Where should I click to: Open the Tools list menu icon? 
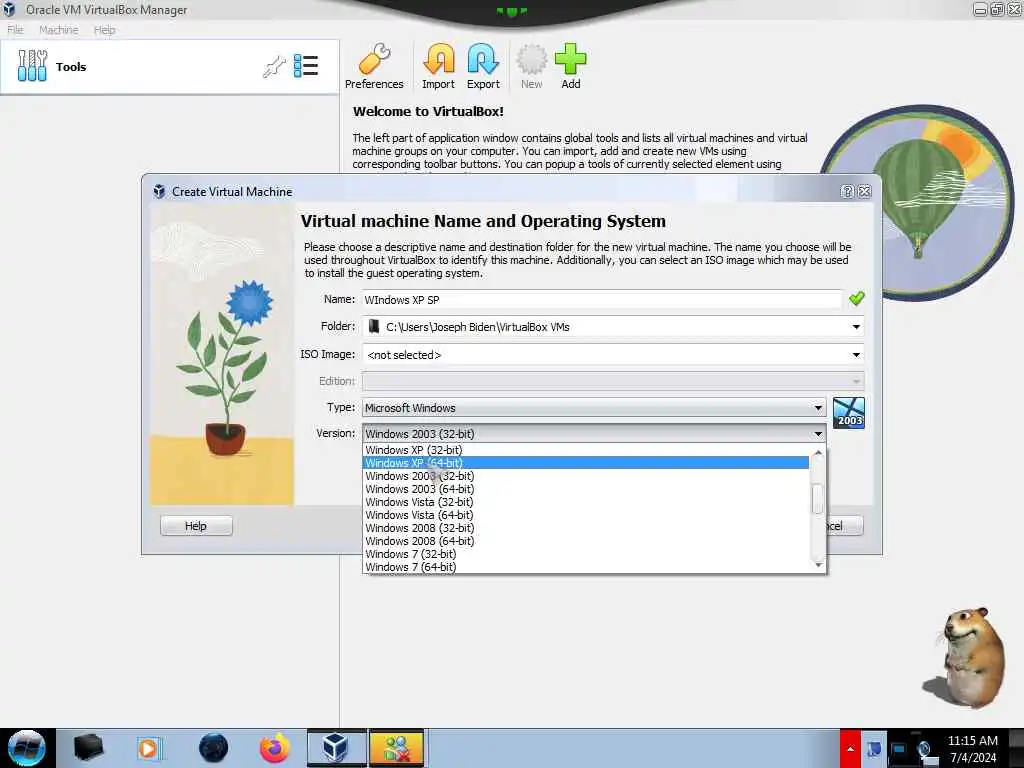tap(306, 66)
